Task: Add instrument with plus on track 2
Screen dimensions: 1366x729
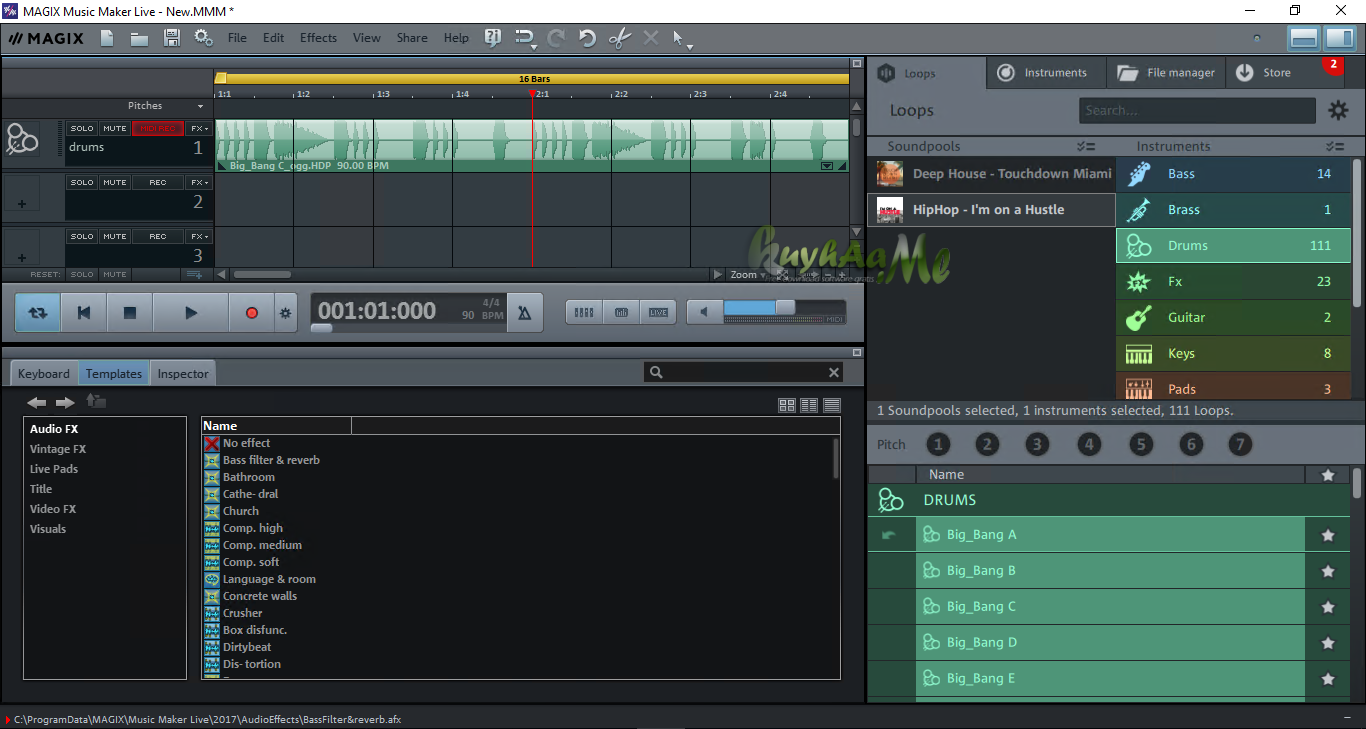Action: pos(22,203)
